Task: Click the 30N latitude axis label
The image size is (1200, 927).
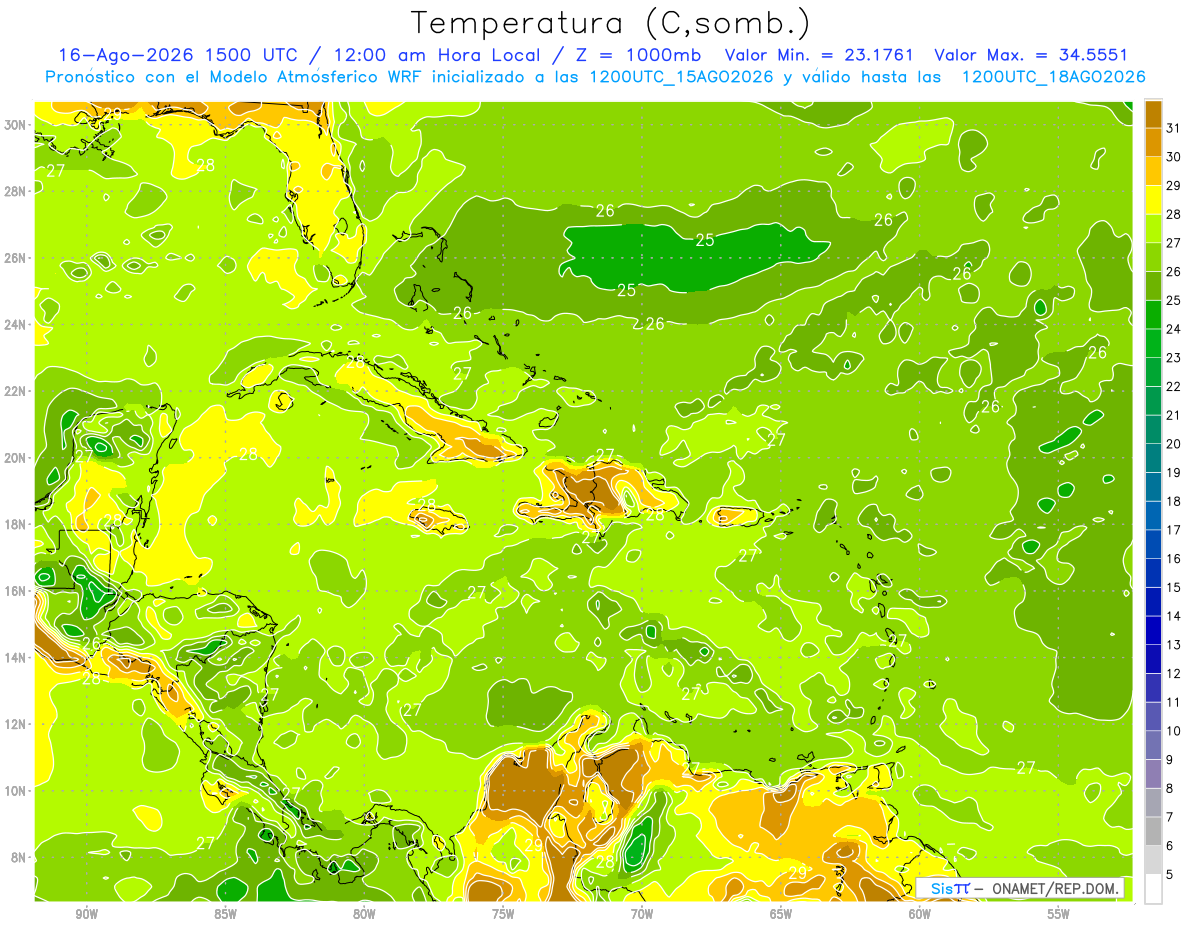Action: click(x=15, y=125)
